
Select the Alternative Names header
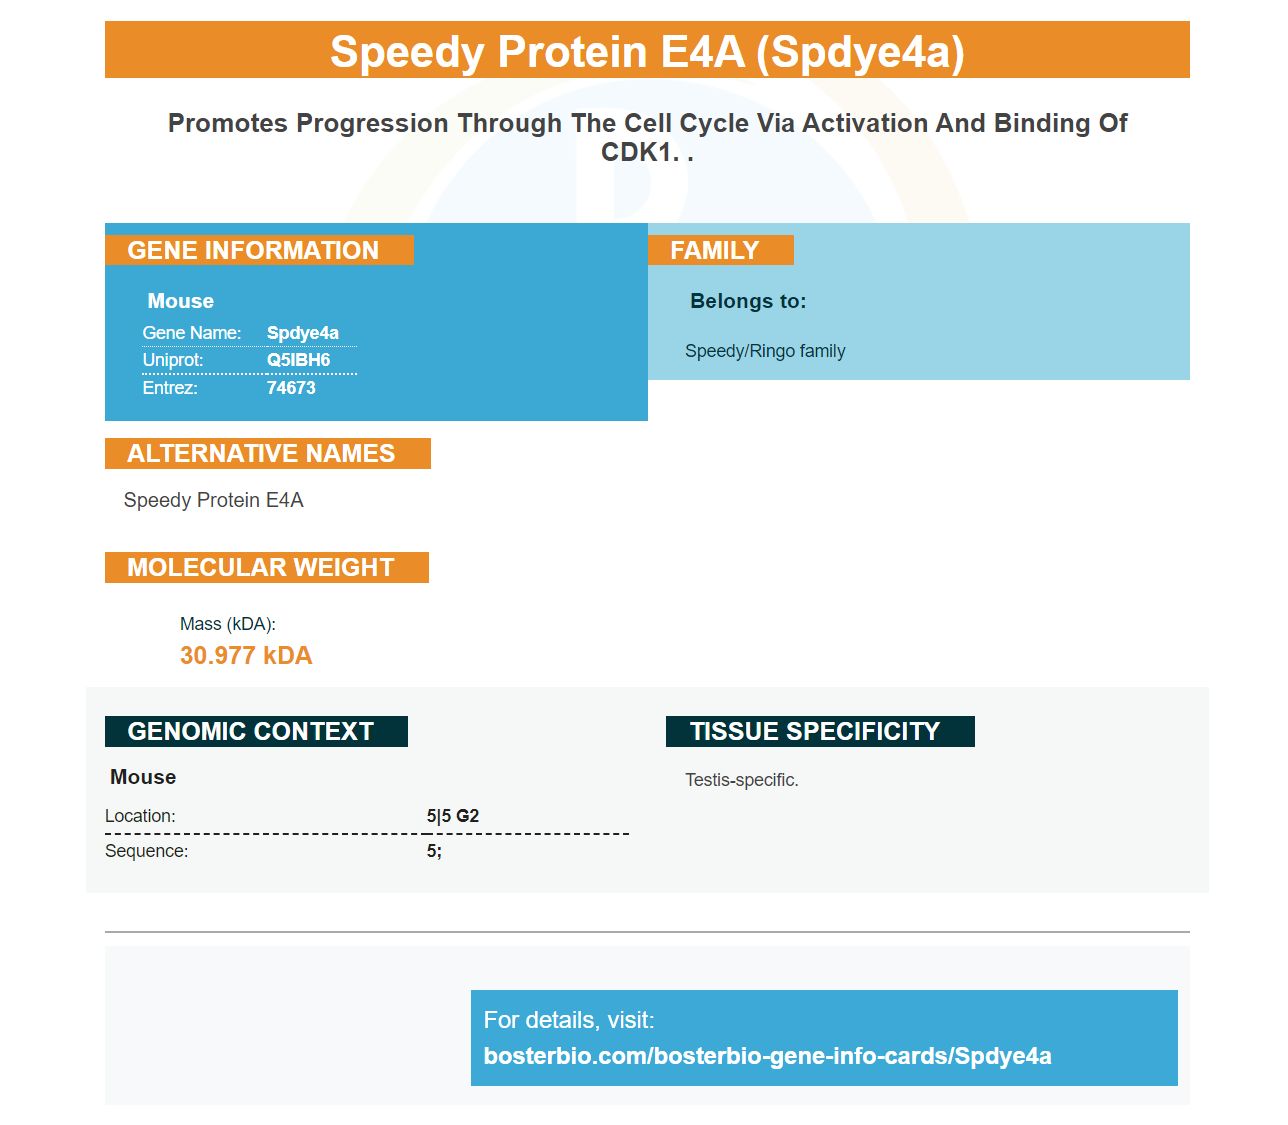268,453
